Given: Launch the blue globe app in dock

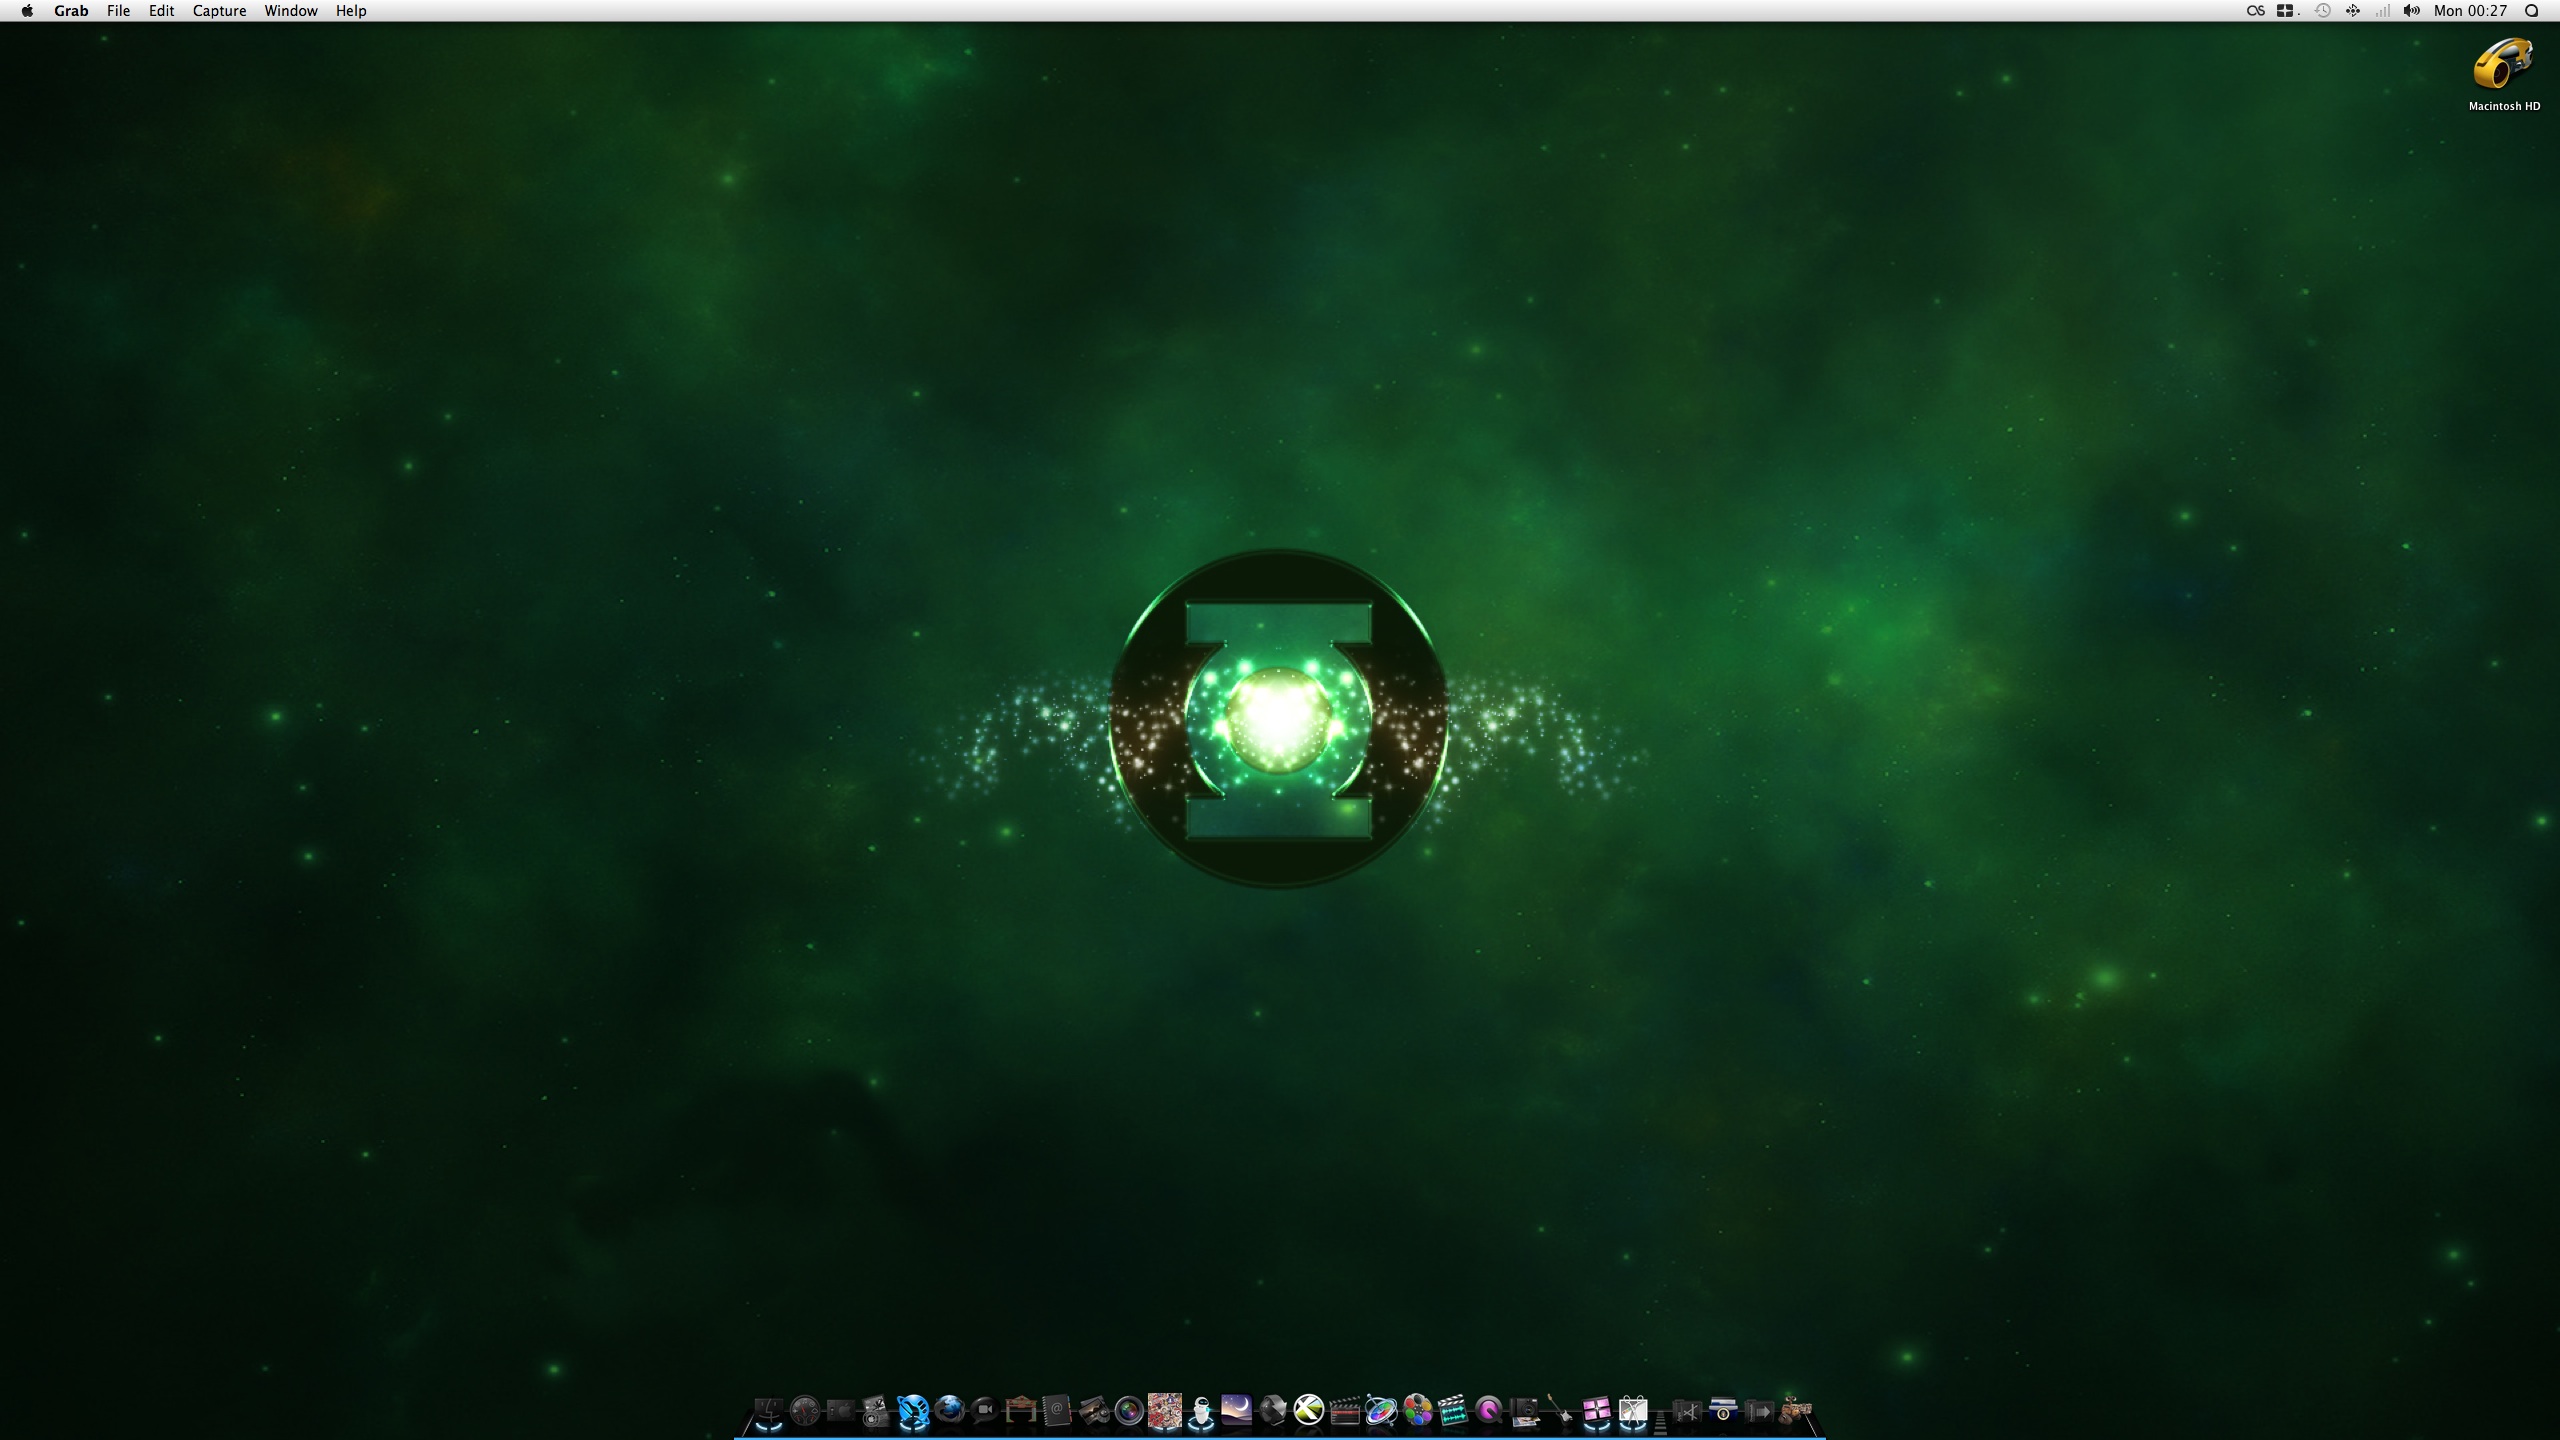Looking at the screenshot, I should (x=913, y=1411).
